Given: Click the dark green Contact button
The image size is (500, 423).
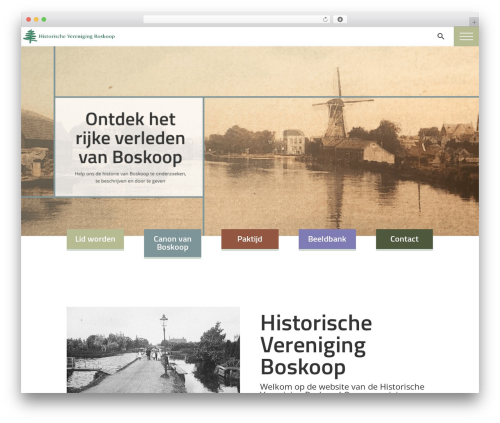Looking at the screenshot, I should (x=404, y=239).
